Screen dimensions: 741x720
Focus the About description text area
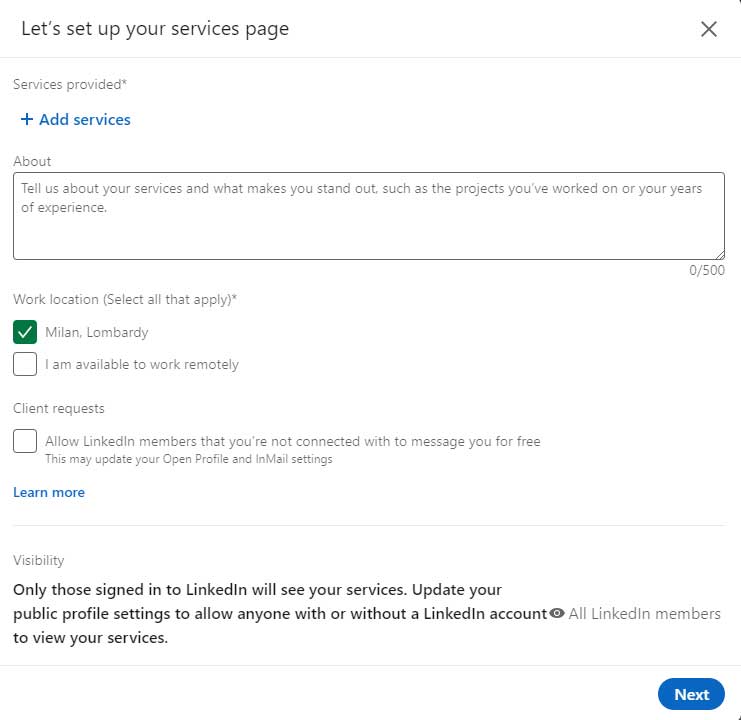tap(368, 215)
